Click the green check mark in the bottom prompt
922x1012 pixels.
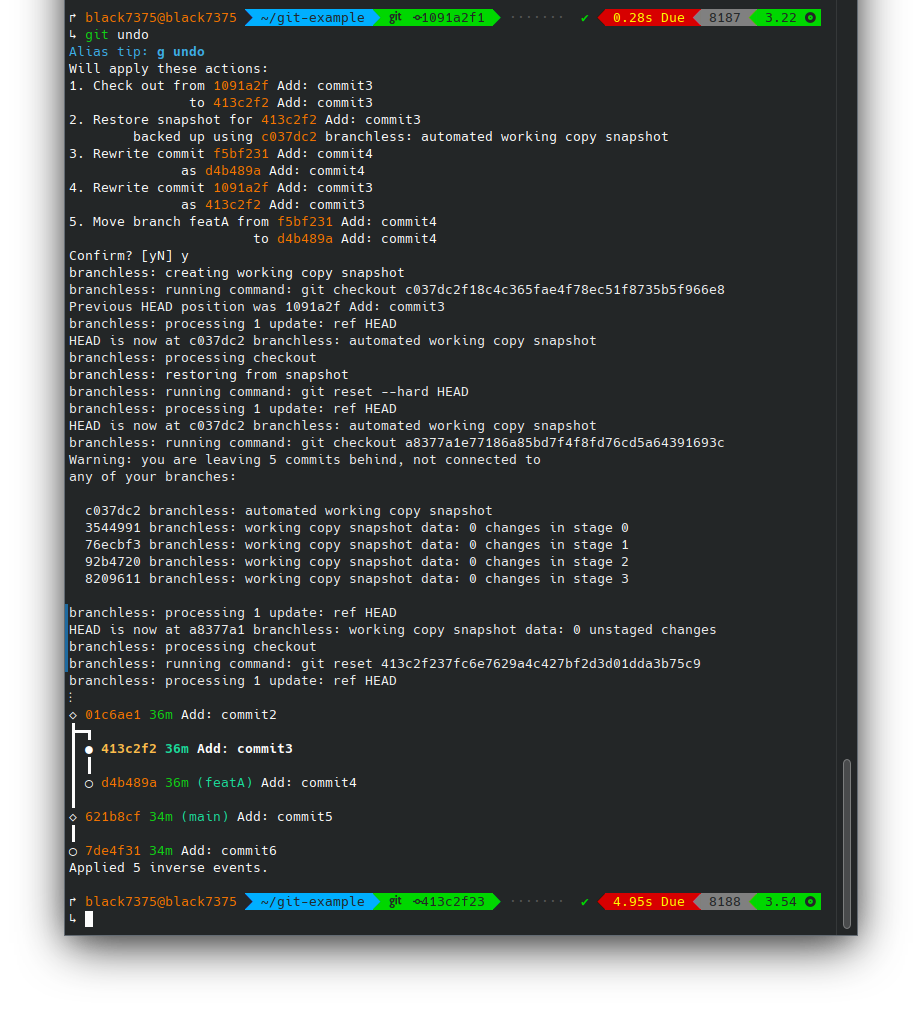tap(585, 902)
